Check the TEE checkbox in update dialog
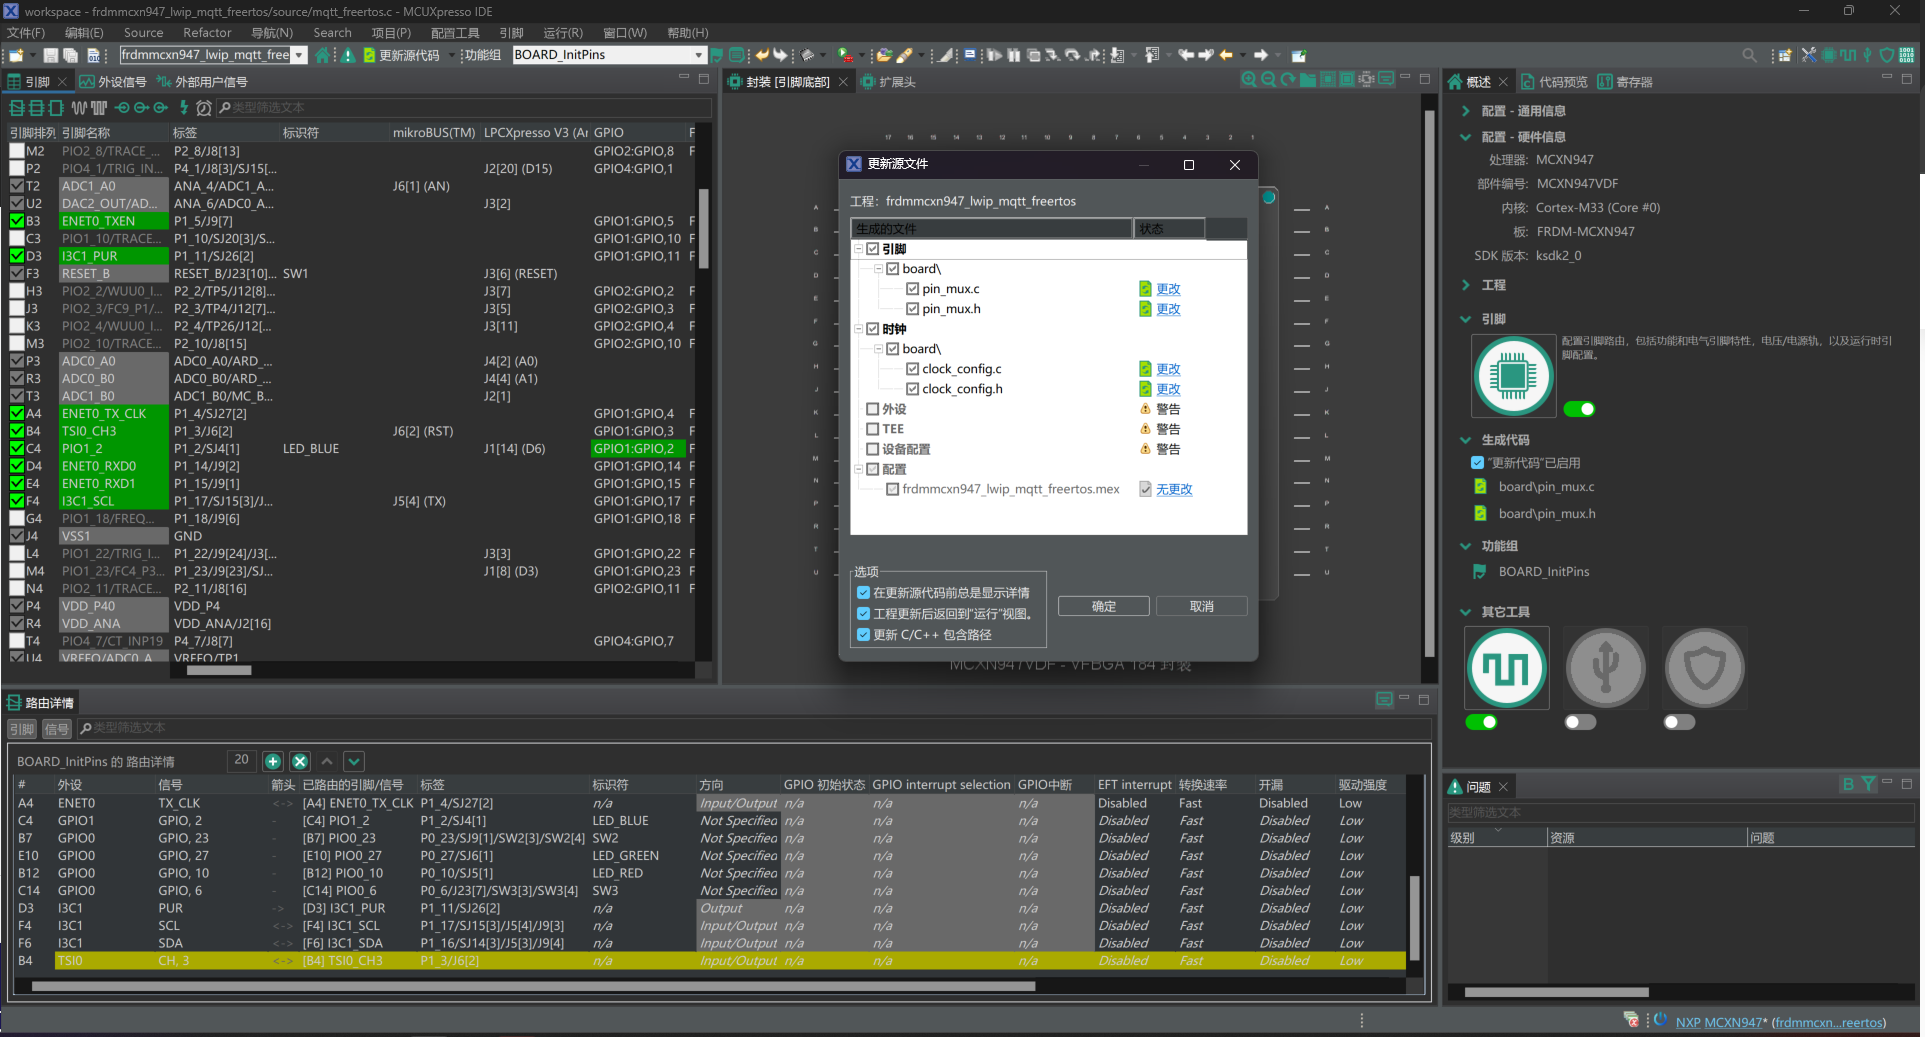Screen dimensions: 1925x1037 (873, 429)
